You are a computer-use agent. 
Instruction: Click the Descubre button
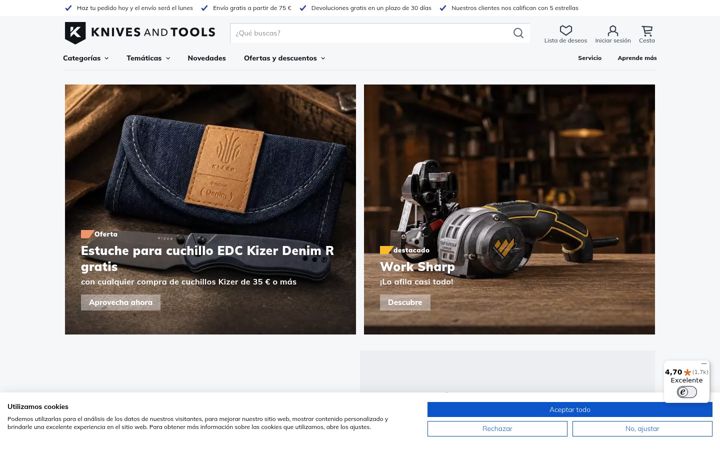405,302
